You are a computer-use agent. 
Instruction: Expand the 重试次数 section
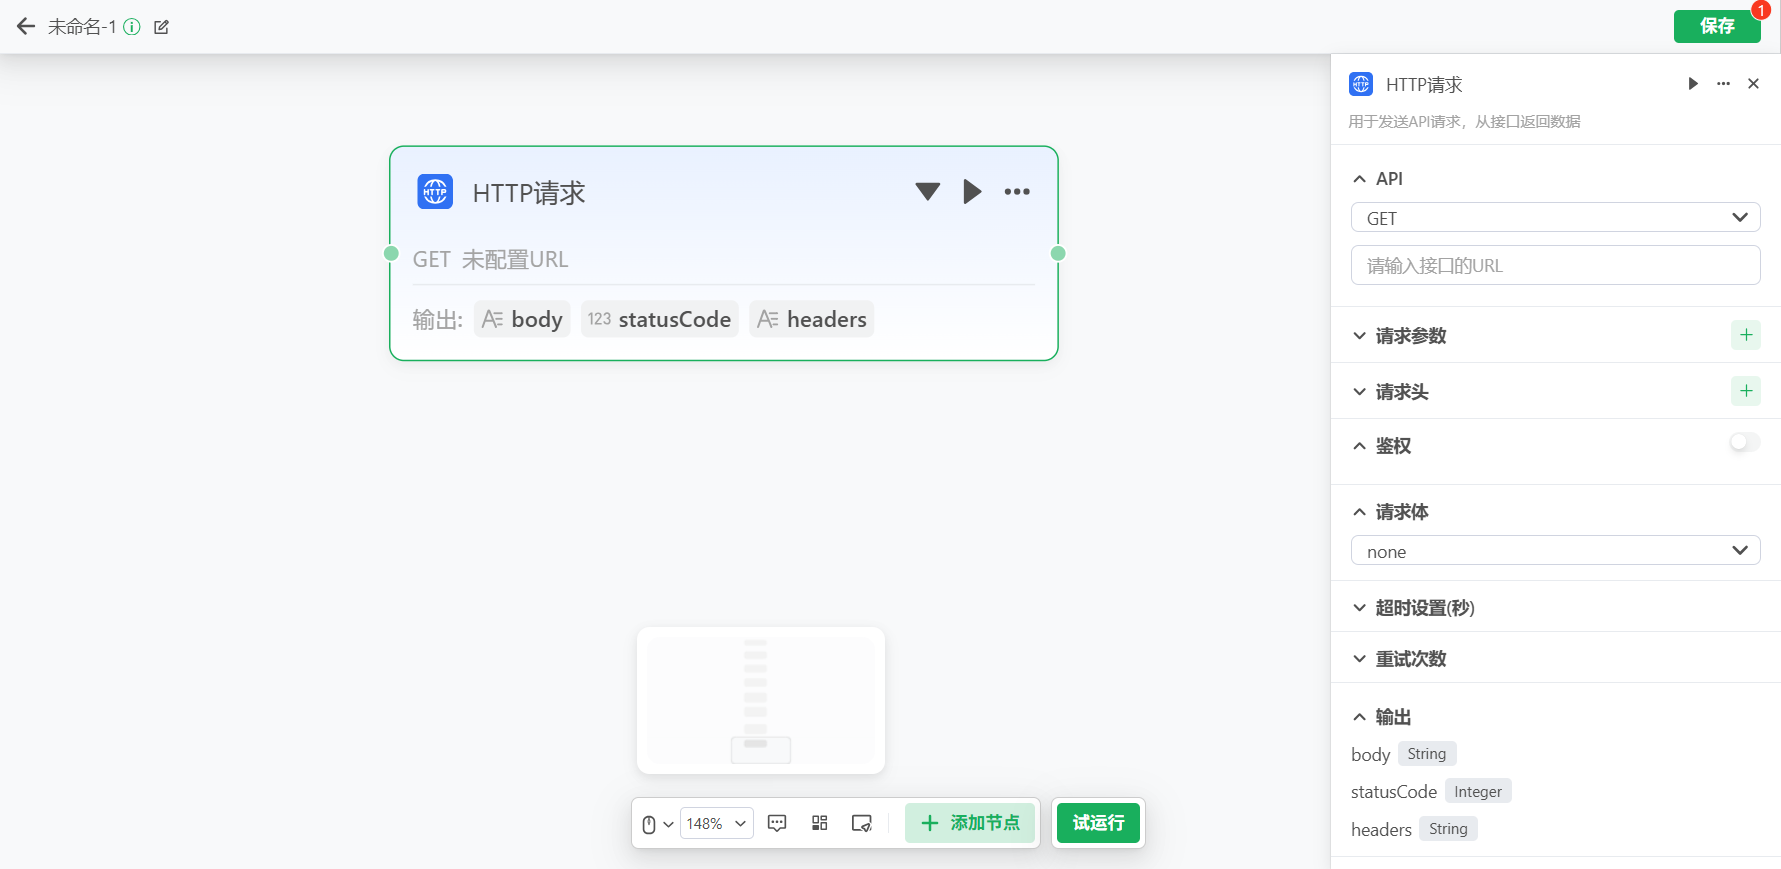1410,659
